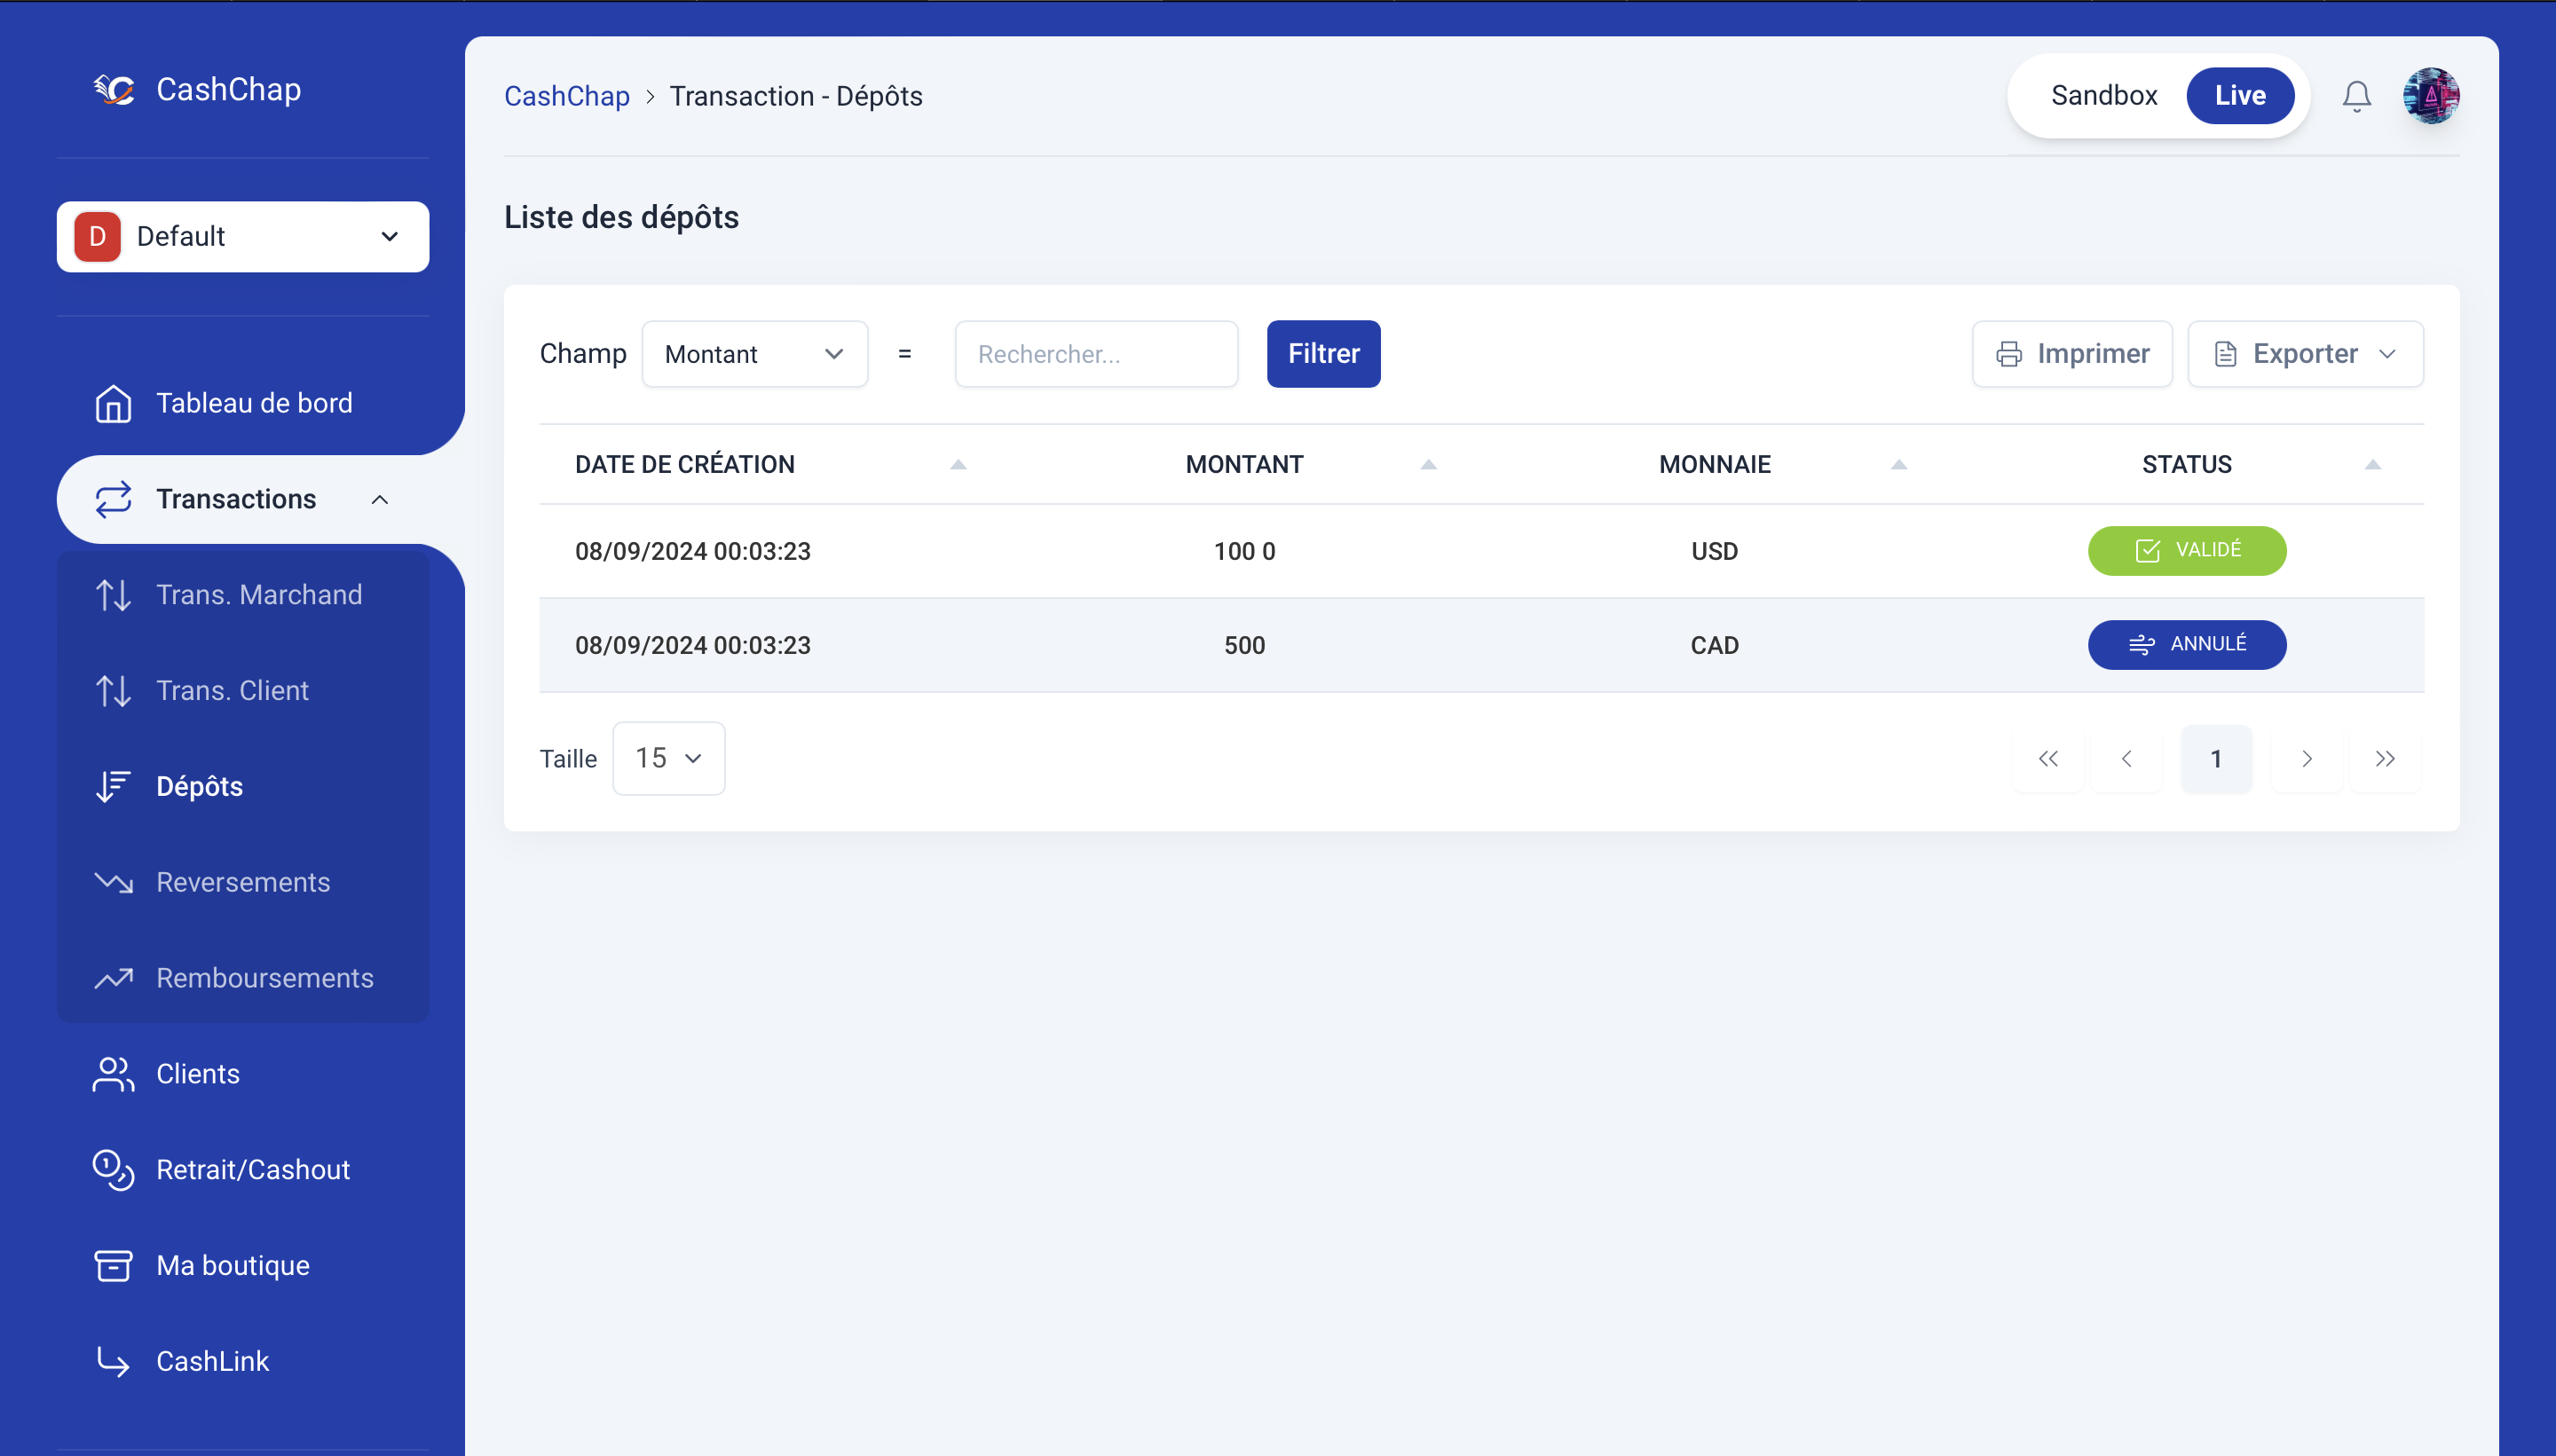Image resolution: width=2556 pixels, height=1456 pixels.
Task: Expand the Exporter dropdown
Action: (x=2305, y=354)
